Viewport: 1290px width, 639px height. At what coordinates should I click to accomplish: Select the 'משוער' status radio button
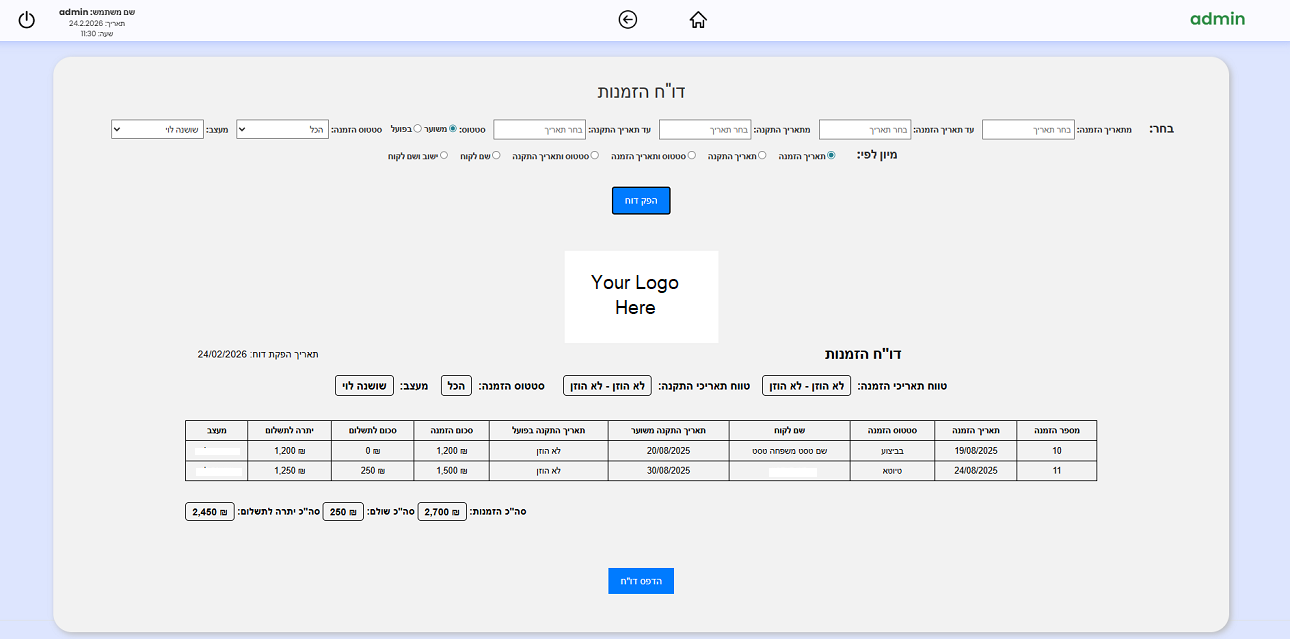click(x=453, y=129)
